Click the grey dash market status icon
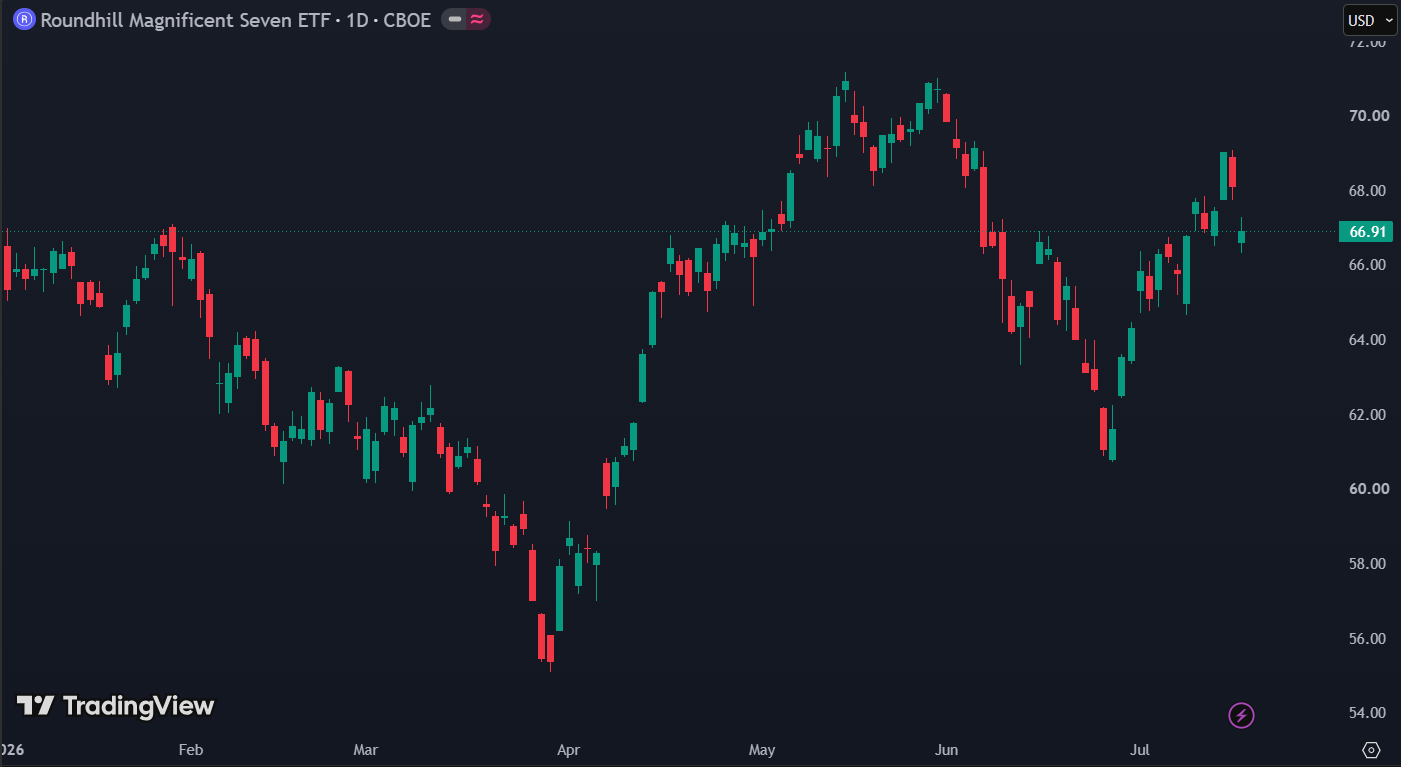The height and width of the screenshot is (767, 1401). click(x=455, y=19)
